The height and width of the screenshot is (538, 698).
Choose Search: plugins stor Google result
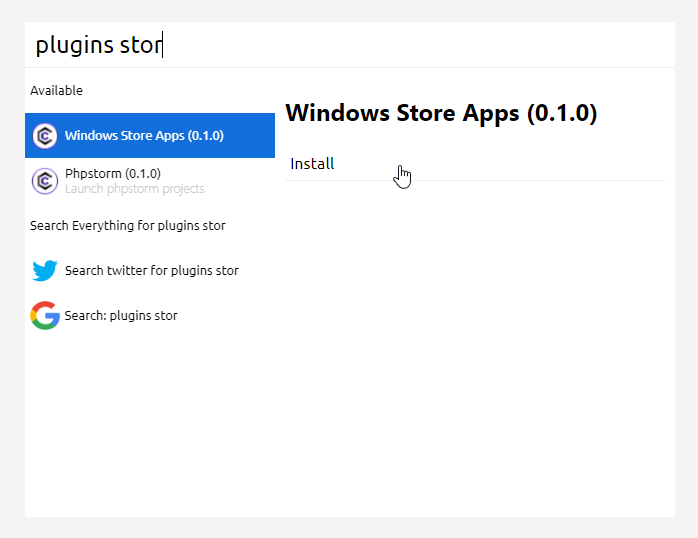[150, 316]
